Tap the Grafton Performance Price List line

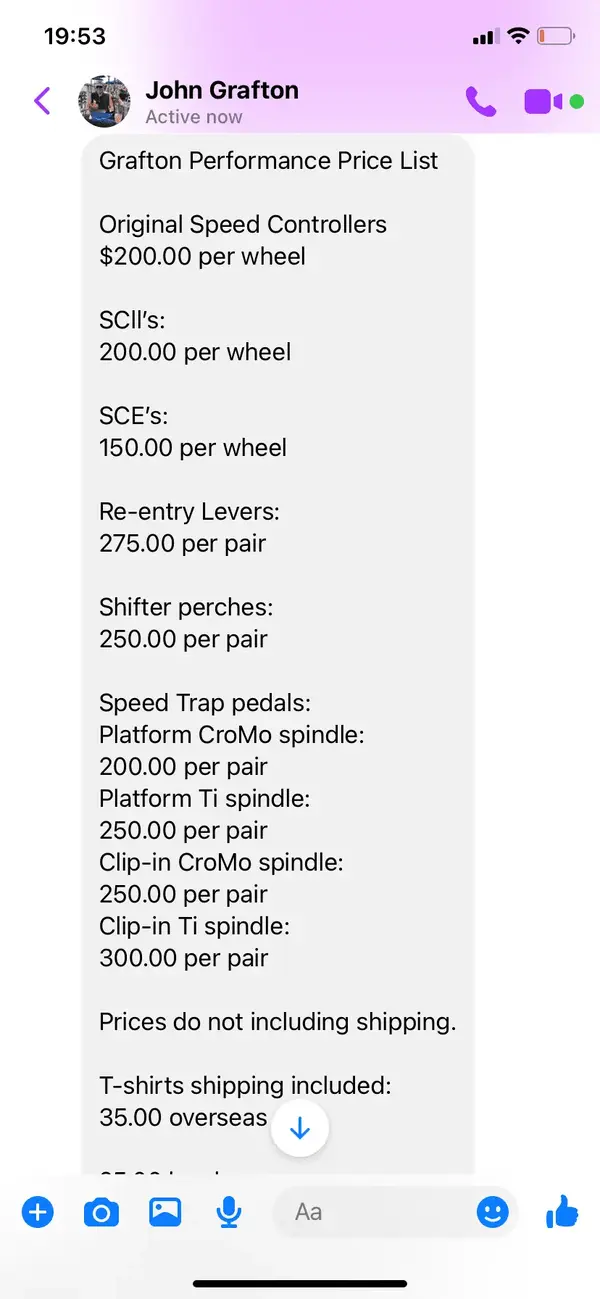(268, 161)
